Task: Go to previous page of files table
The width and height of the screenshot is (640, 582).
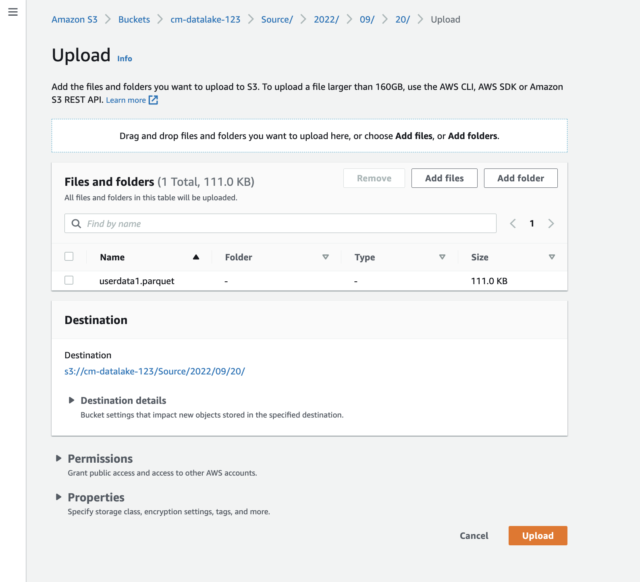Action: click(x=513, y=223)
